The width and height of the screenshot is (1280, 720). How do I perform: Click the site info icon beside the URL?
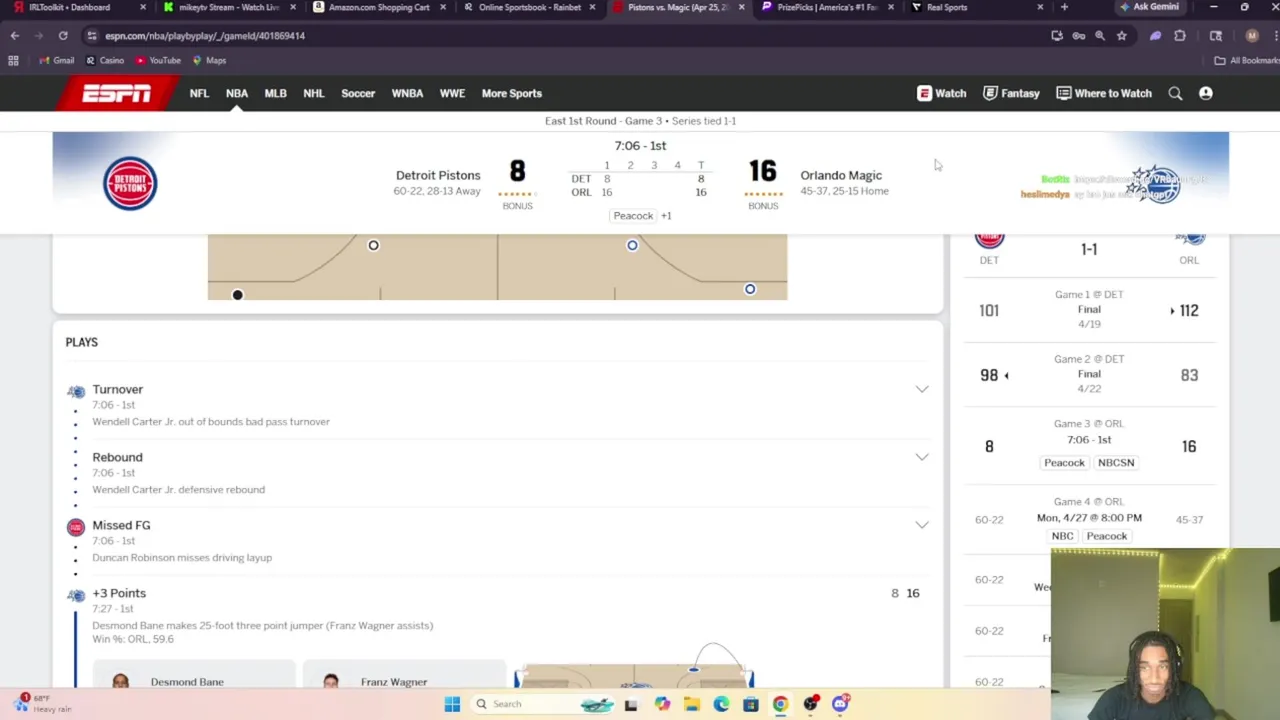pyautogui.click(x=92, y=35)
